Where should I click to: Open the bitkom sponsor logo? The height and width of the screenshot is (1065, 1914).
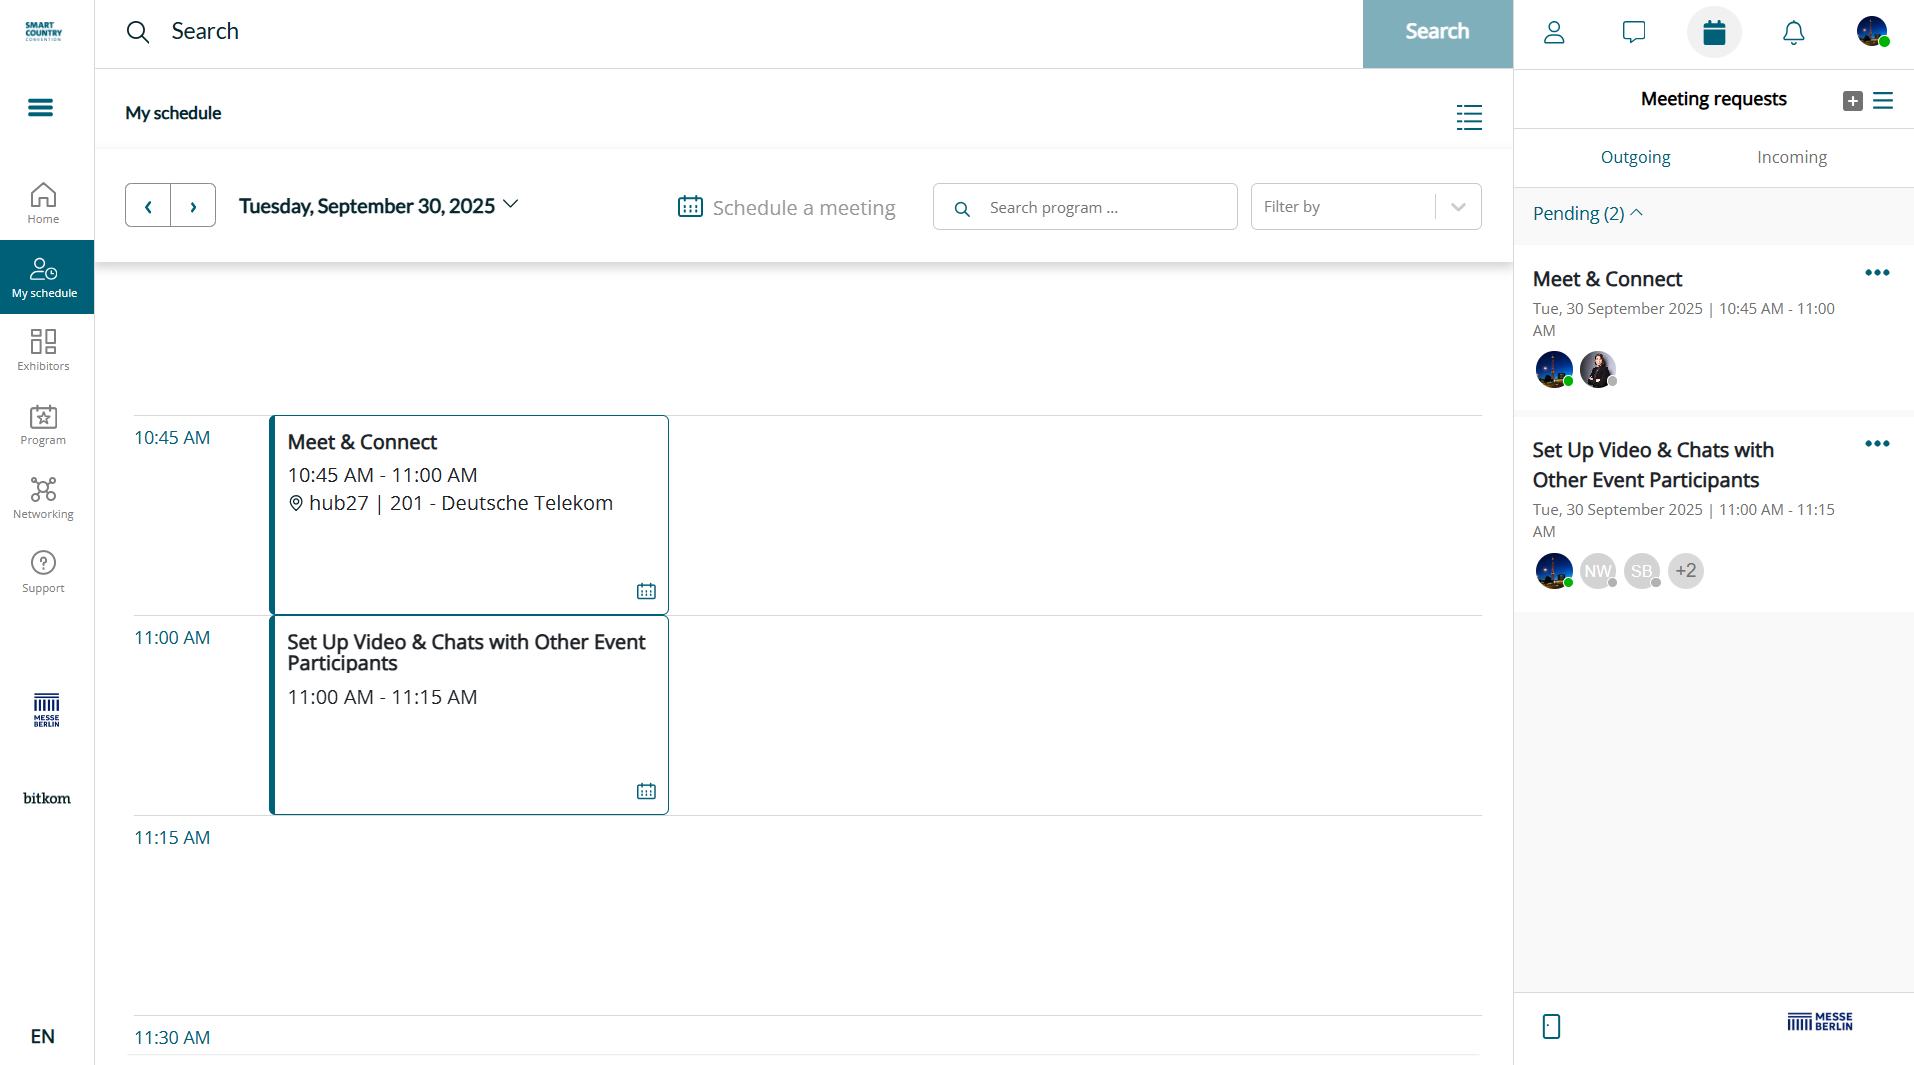coord(47,798)
